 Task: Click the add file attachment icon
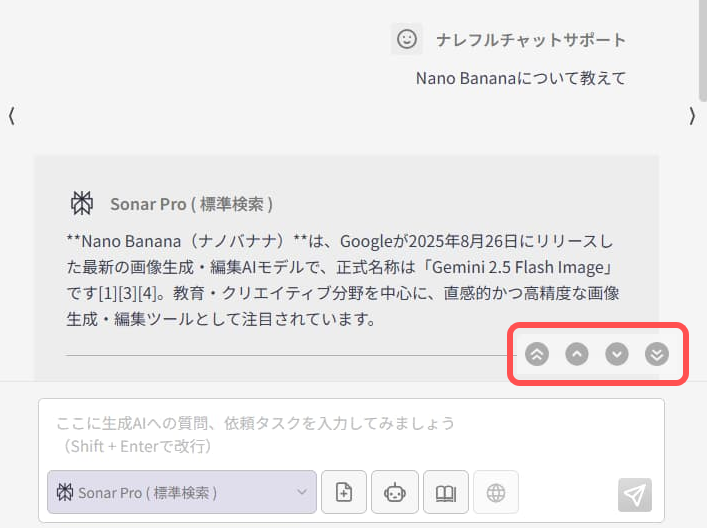344,492
